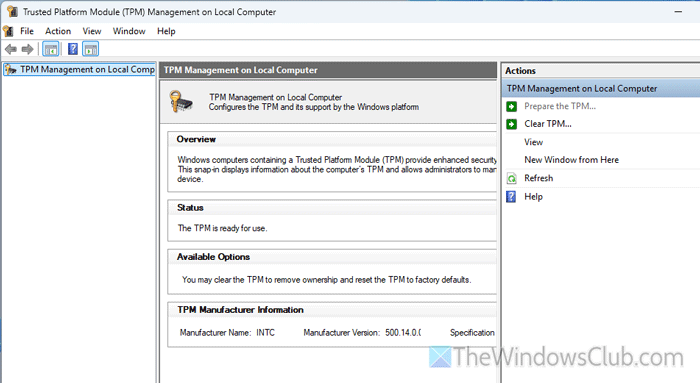Open the Help menu in menu bar
The height and width of the screenshot is (383, 700).
pos(166,31)
